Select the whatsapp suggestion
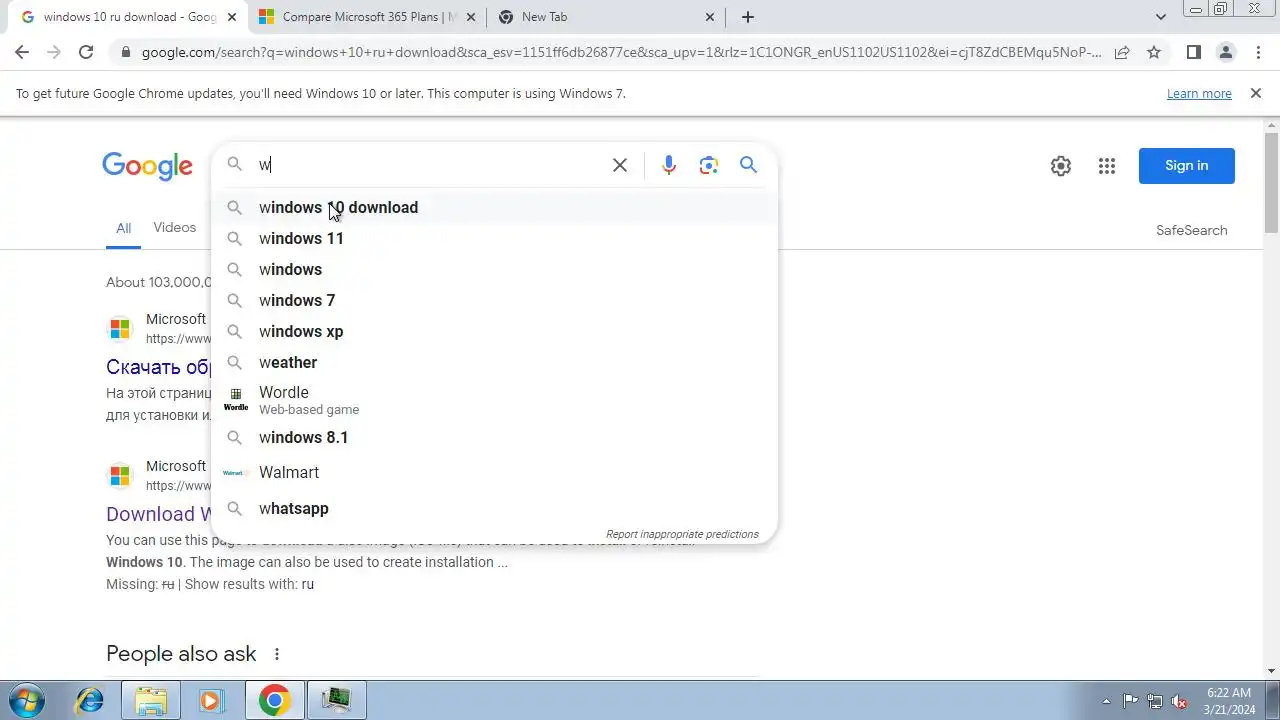This screenshot has height=720, width=1280. [x=494, y=508]
